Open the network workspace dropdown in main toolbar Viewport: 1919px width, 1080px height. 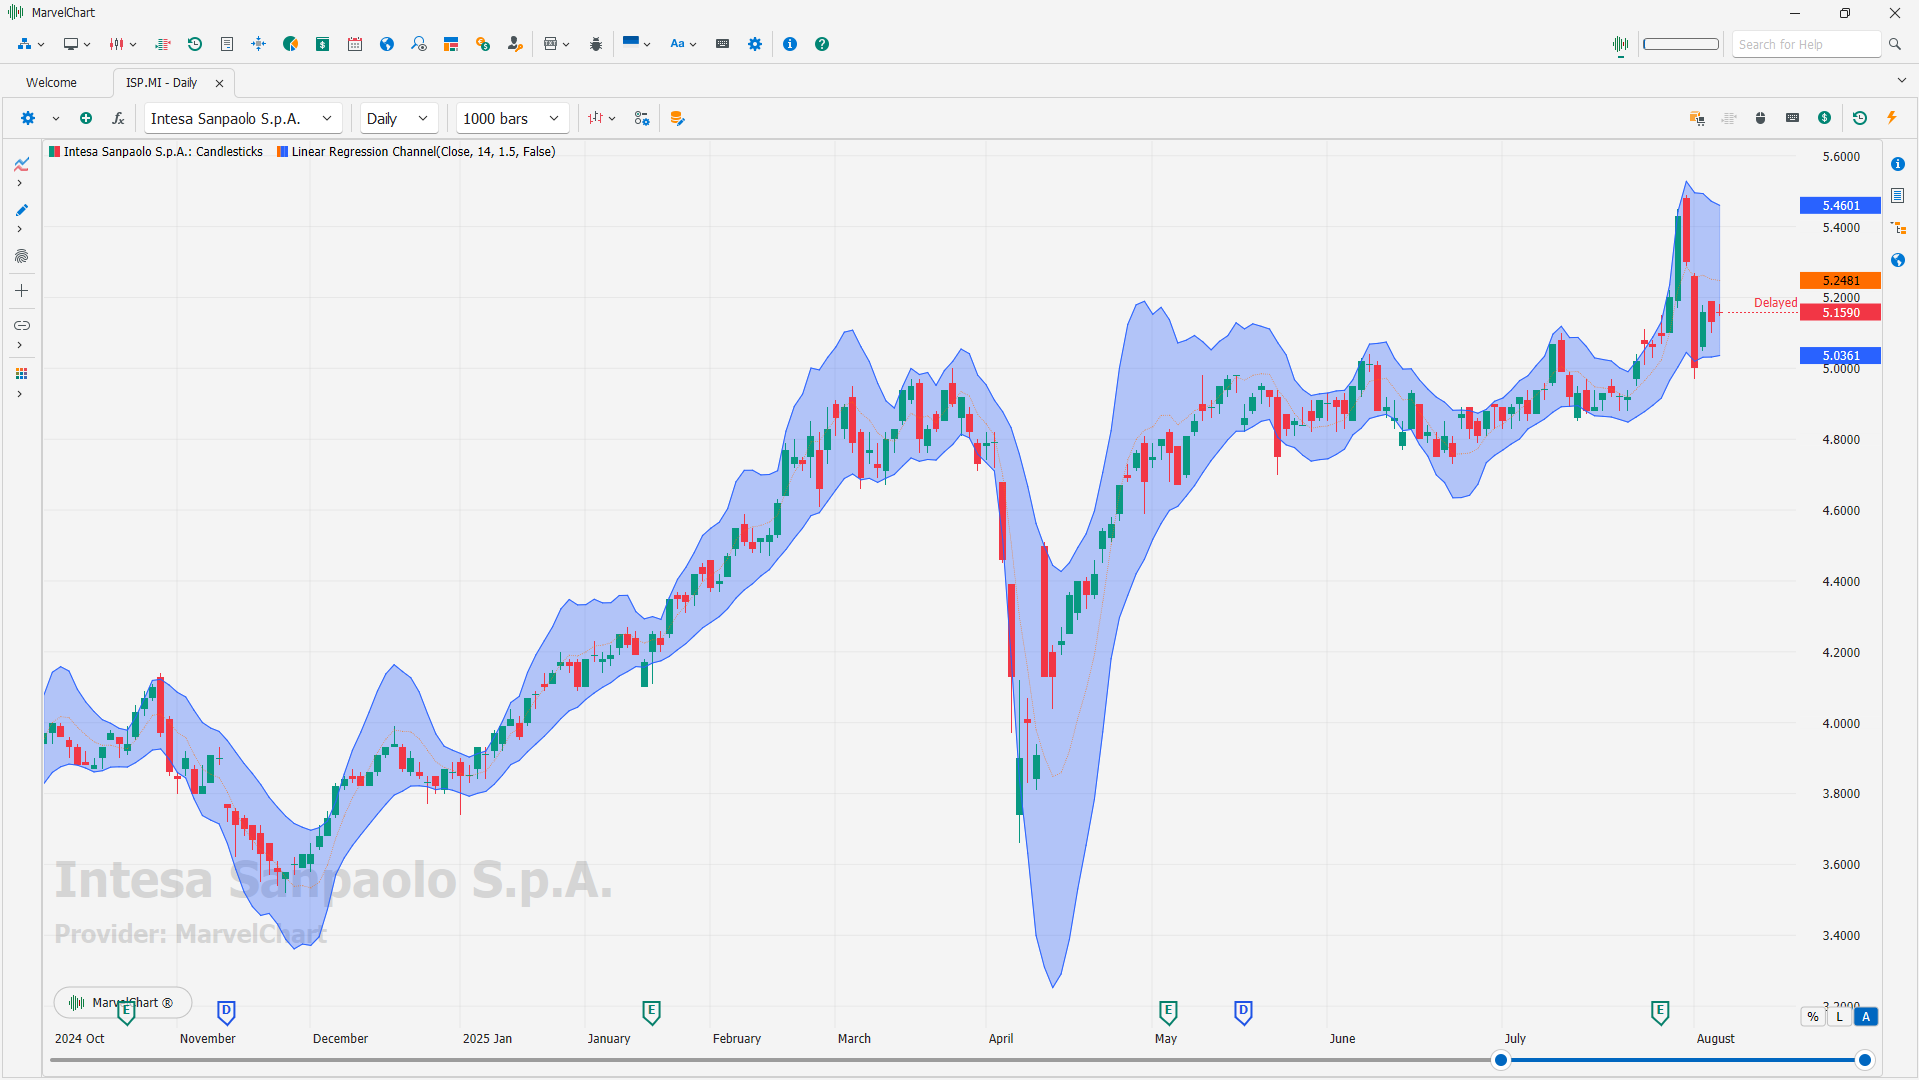[x=30, y=44]
